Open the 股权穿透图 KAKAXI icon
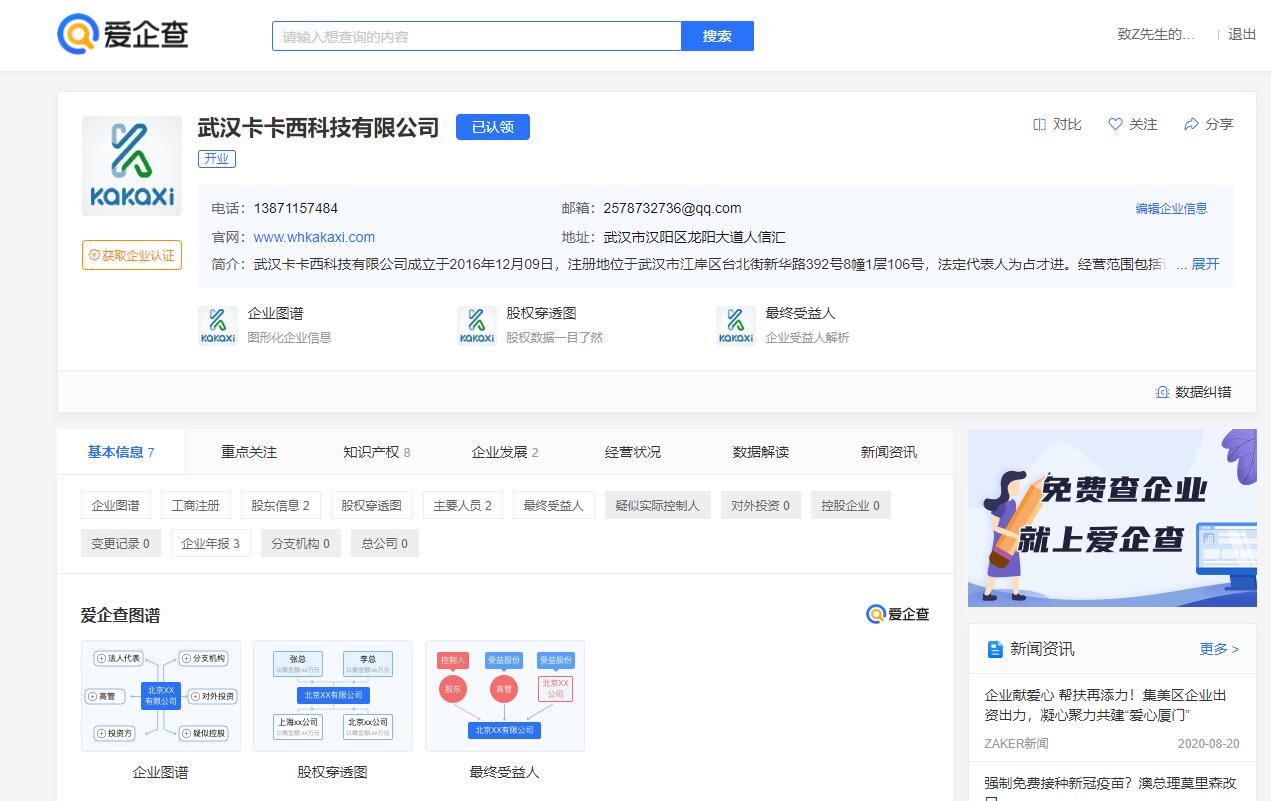 (x=477, y=326)
